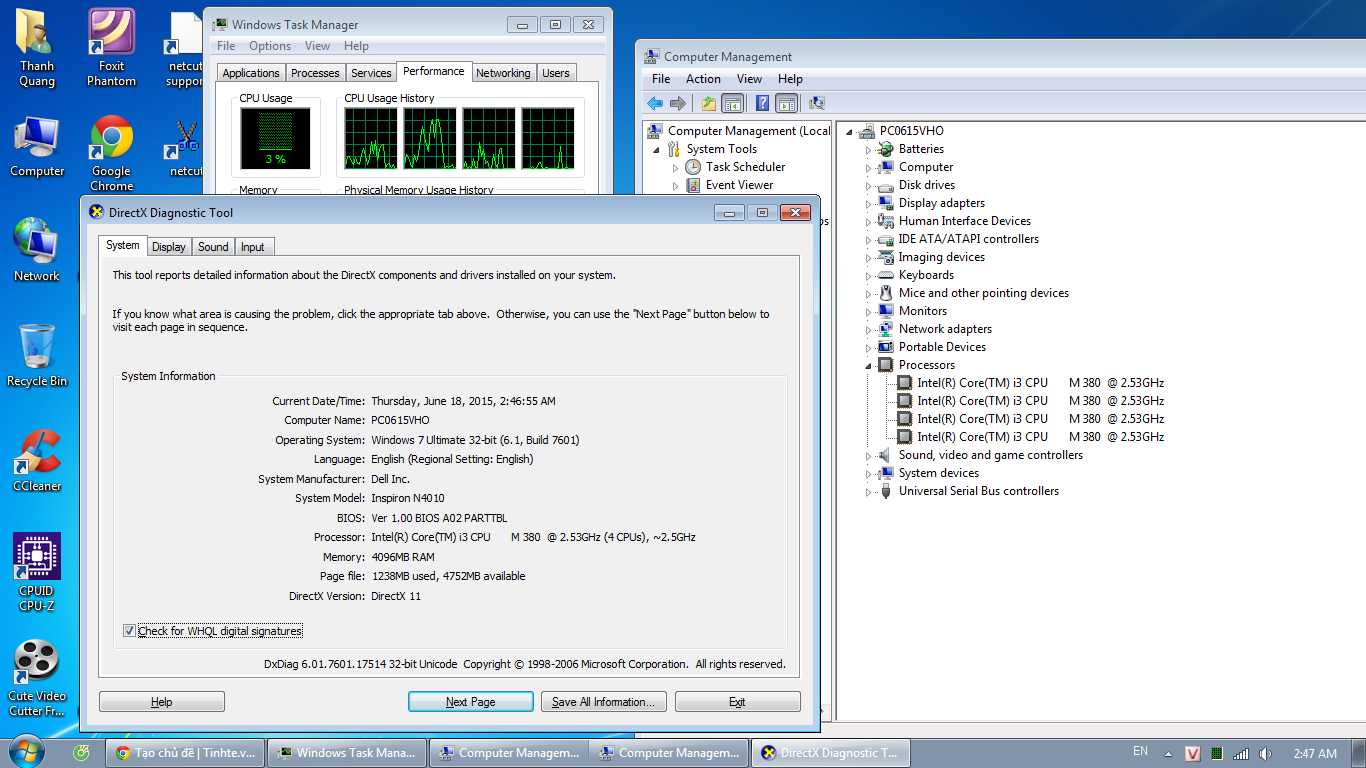The height and width of the screenshot is (768, 1366).
Task: Switch to Display tab in DirectX tool
Action: pyautogui.click(x=169, y=247)
